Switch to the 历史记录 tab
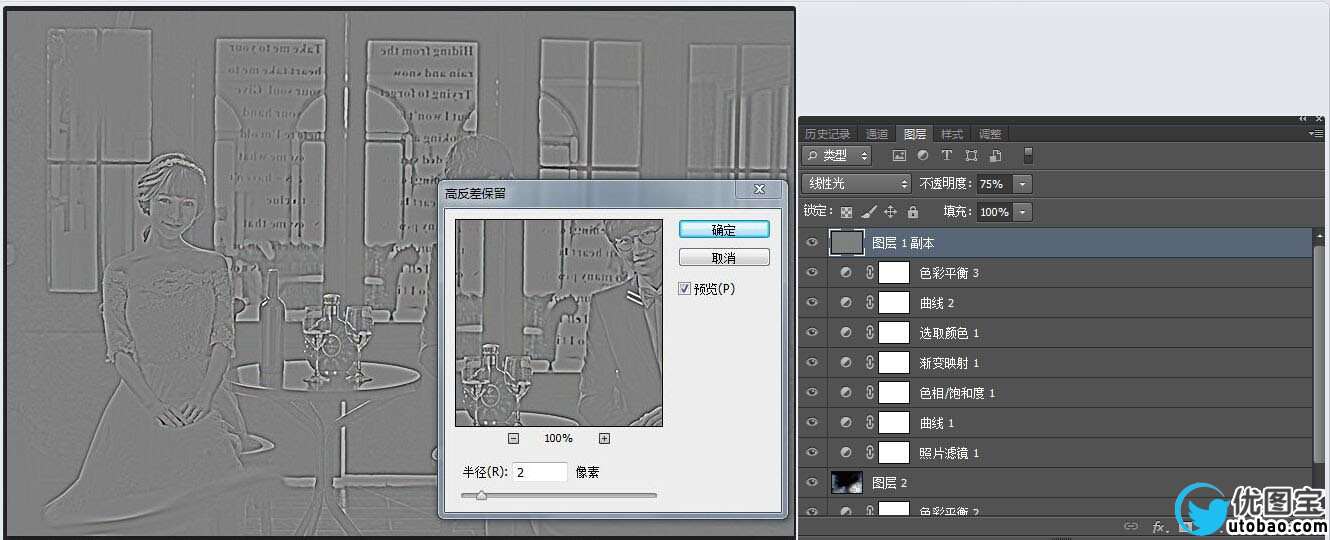Image resolution: width=1330 pixels, height=540 pixels. (827, 134)
